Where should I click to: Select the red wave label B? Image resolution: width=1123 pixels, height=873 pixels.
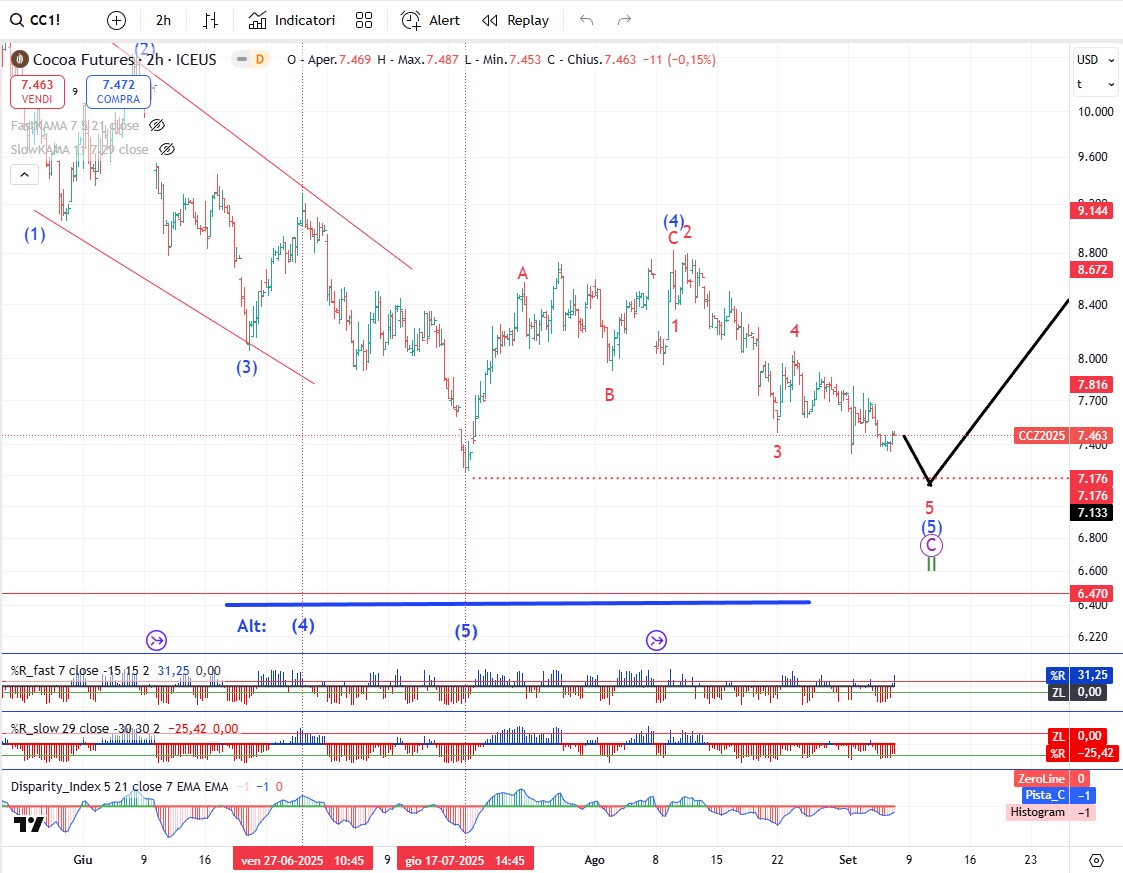tap(609, 395)
